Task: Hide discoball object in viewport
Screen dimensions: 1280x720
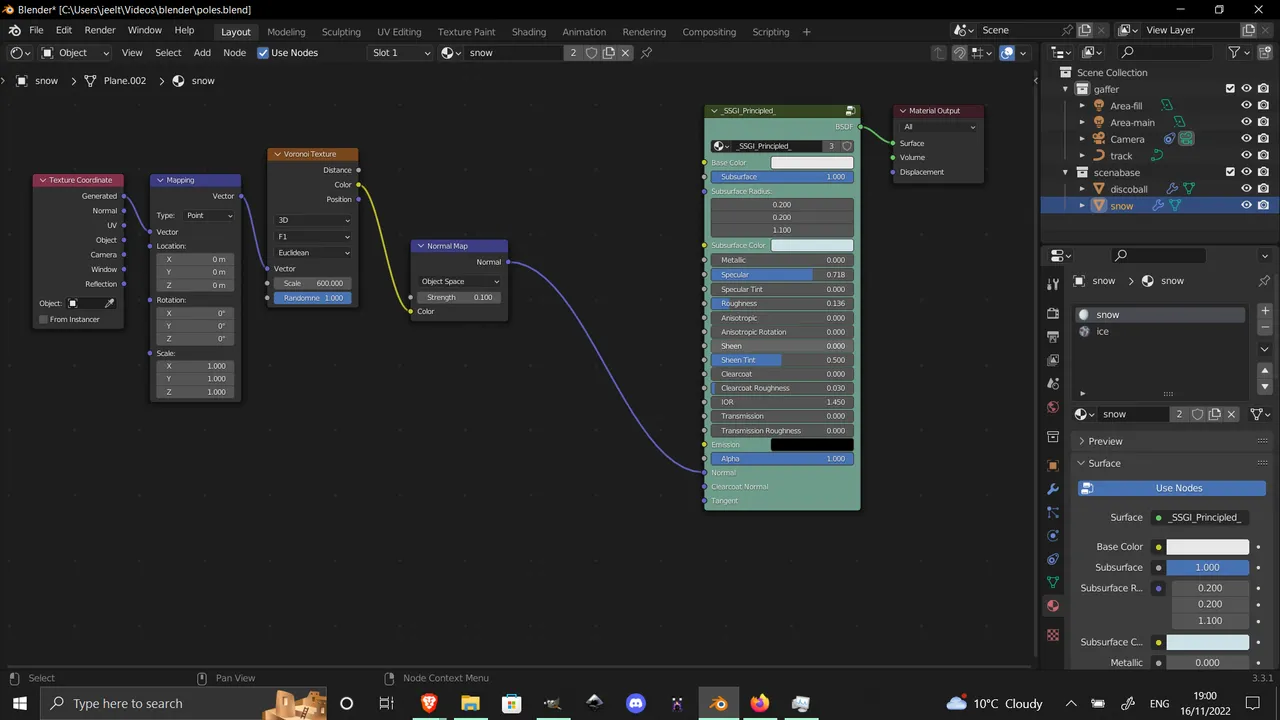Action: coord(1247,188)
